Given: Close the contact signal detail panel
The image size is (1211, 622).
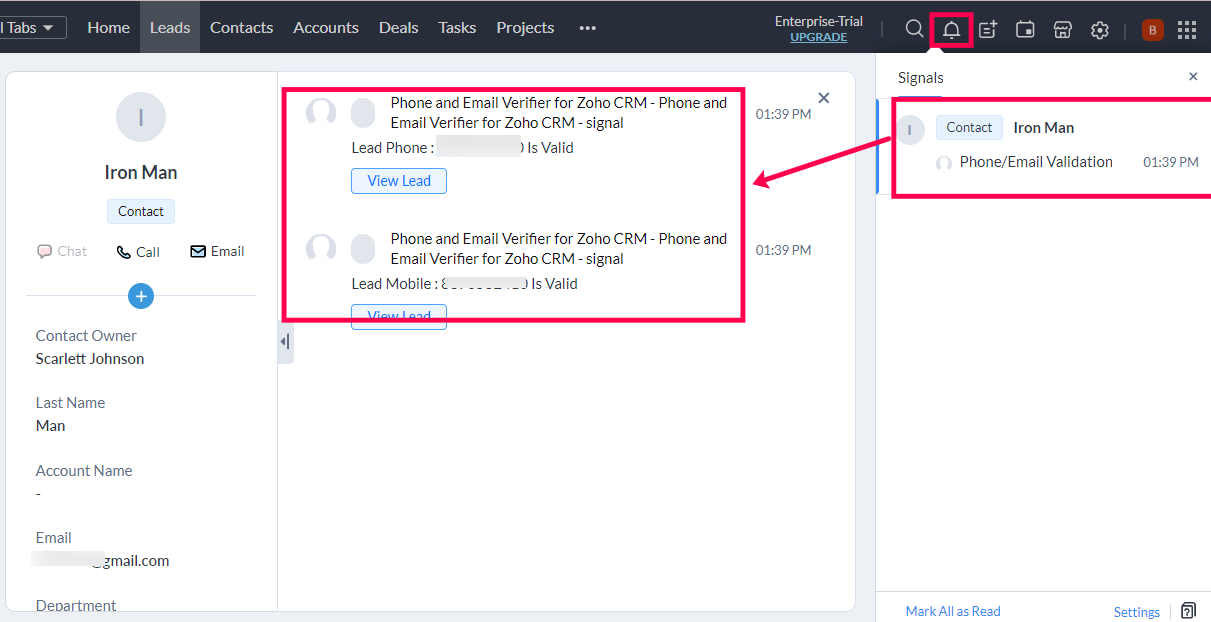Looking at the screenshot, I should [x=824, y=98].
